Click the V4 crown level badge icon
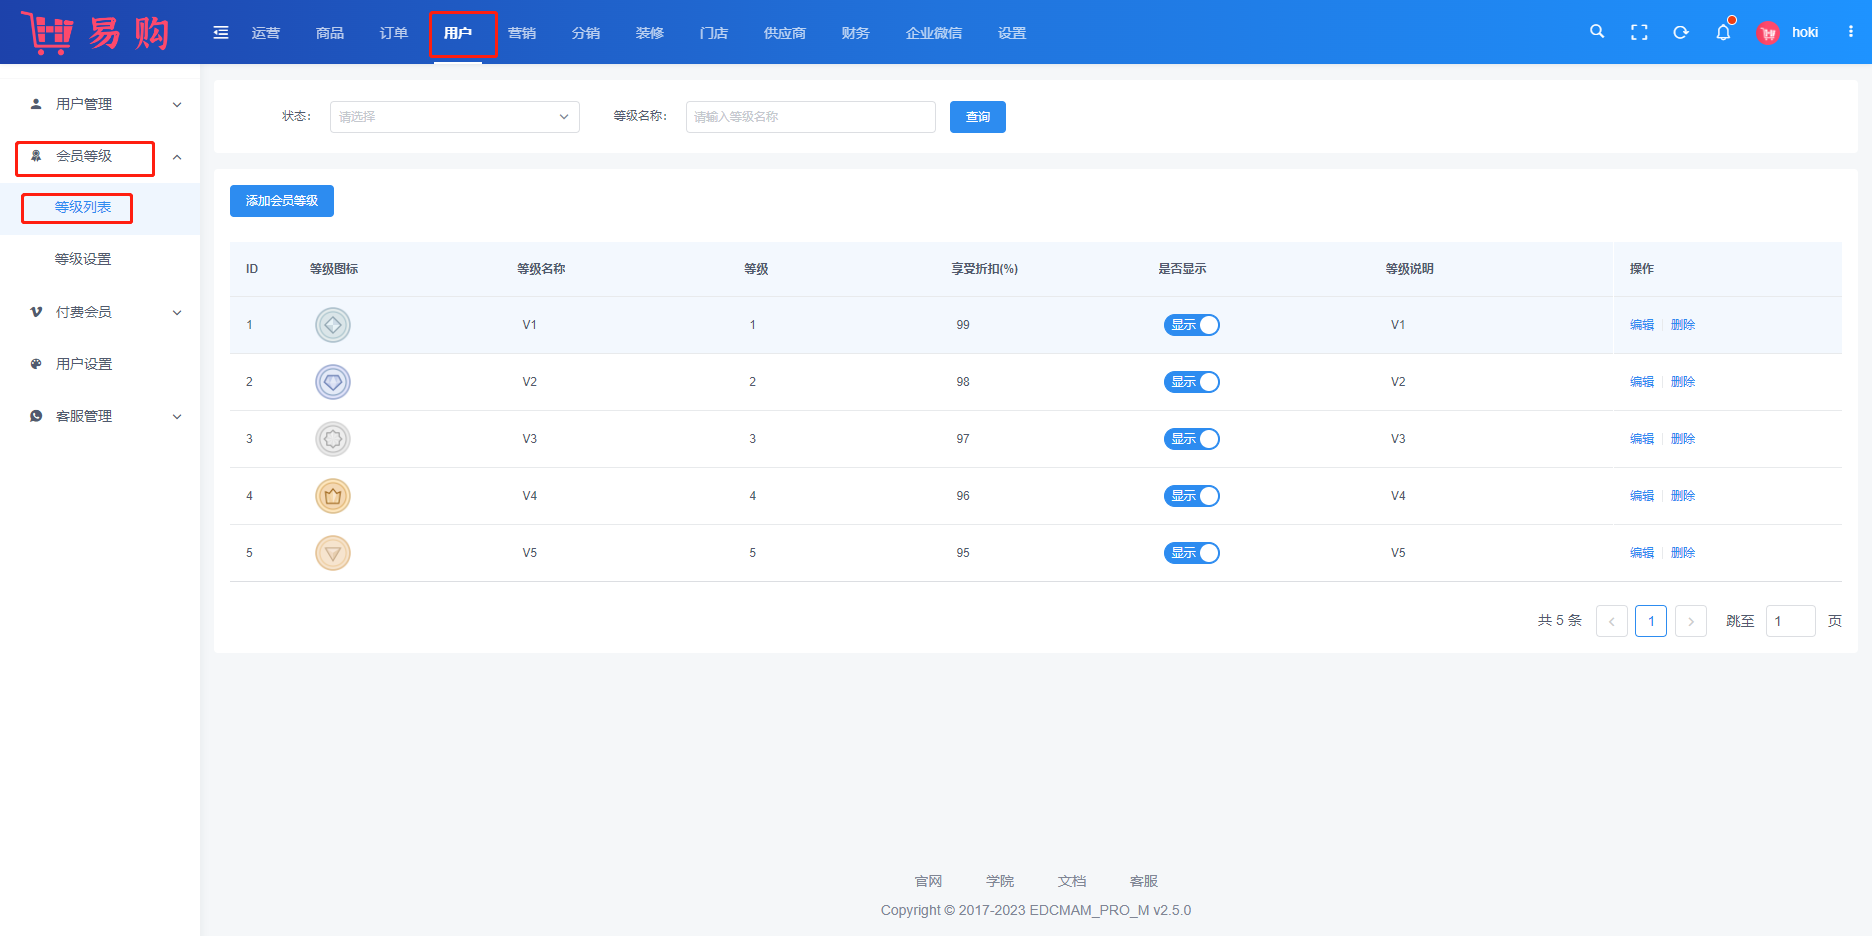This screenshot has height=936, width=1872. click(x=333, y=496)
